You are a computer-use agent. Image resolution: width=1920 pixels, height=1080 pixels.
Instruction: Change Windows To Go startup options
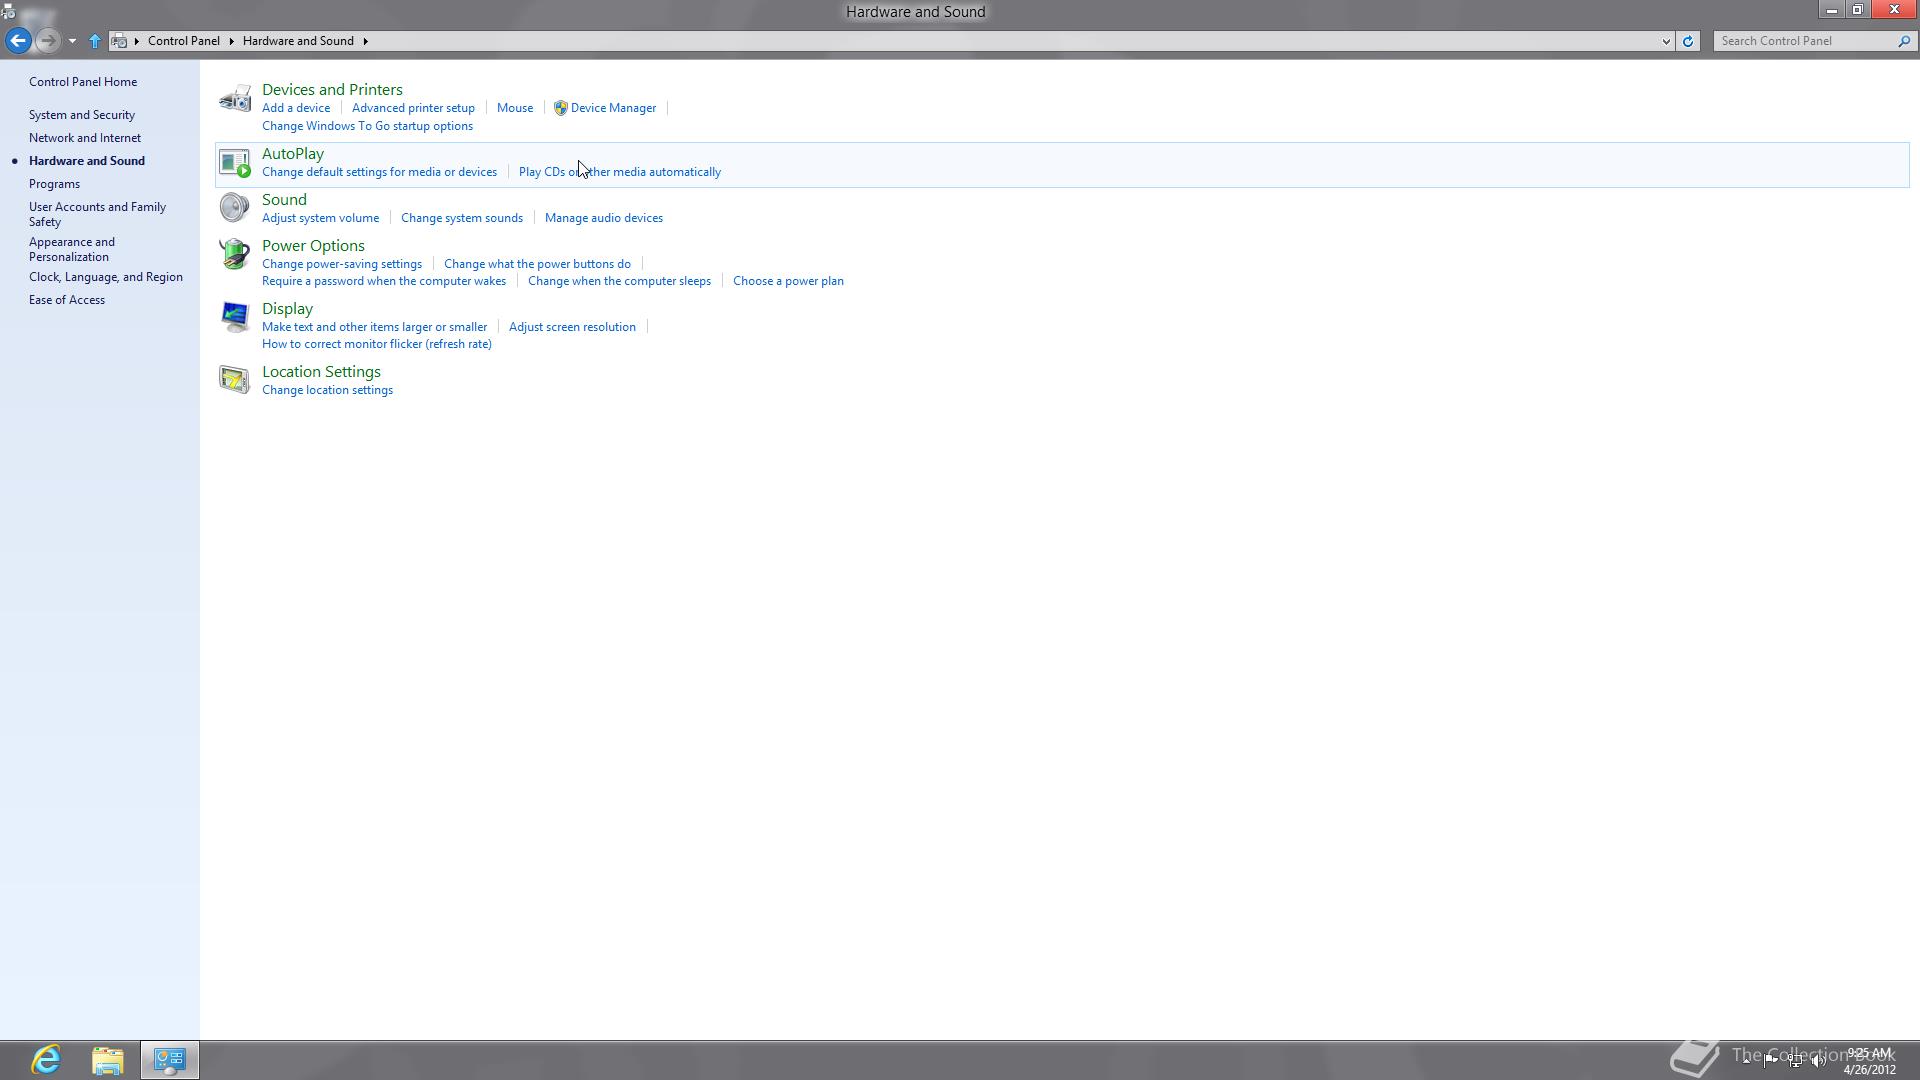[367, 126]
